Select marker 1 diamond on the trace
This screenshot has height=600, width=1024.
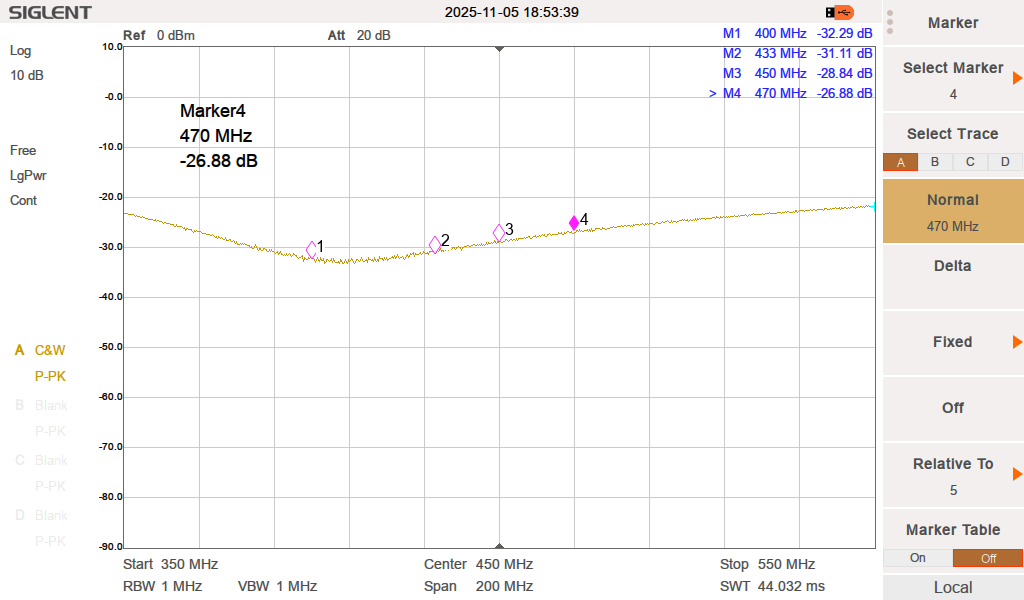point(312,250)
